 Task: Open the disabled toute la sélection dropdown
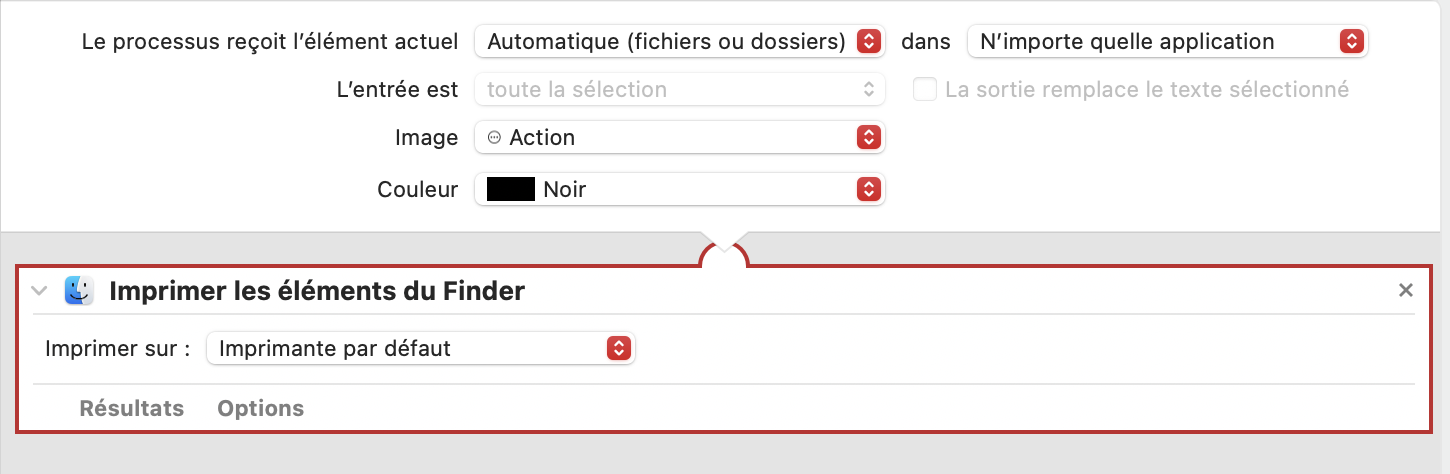pos(679,90)
